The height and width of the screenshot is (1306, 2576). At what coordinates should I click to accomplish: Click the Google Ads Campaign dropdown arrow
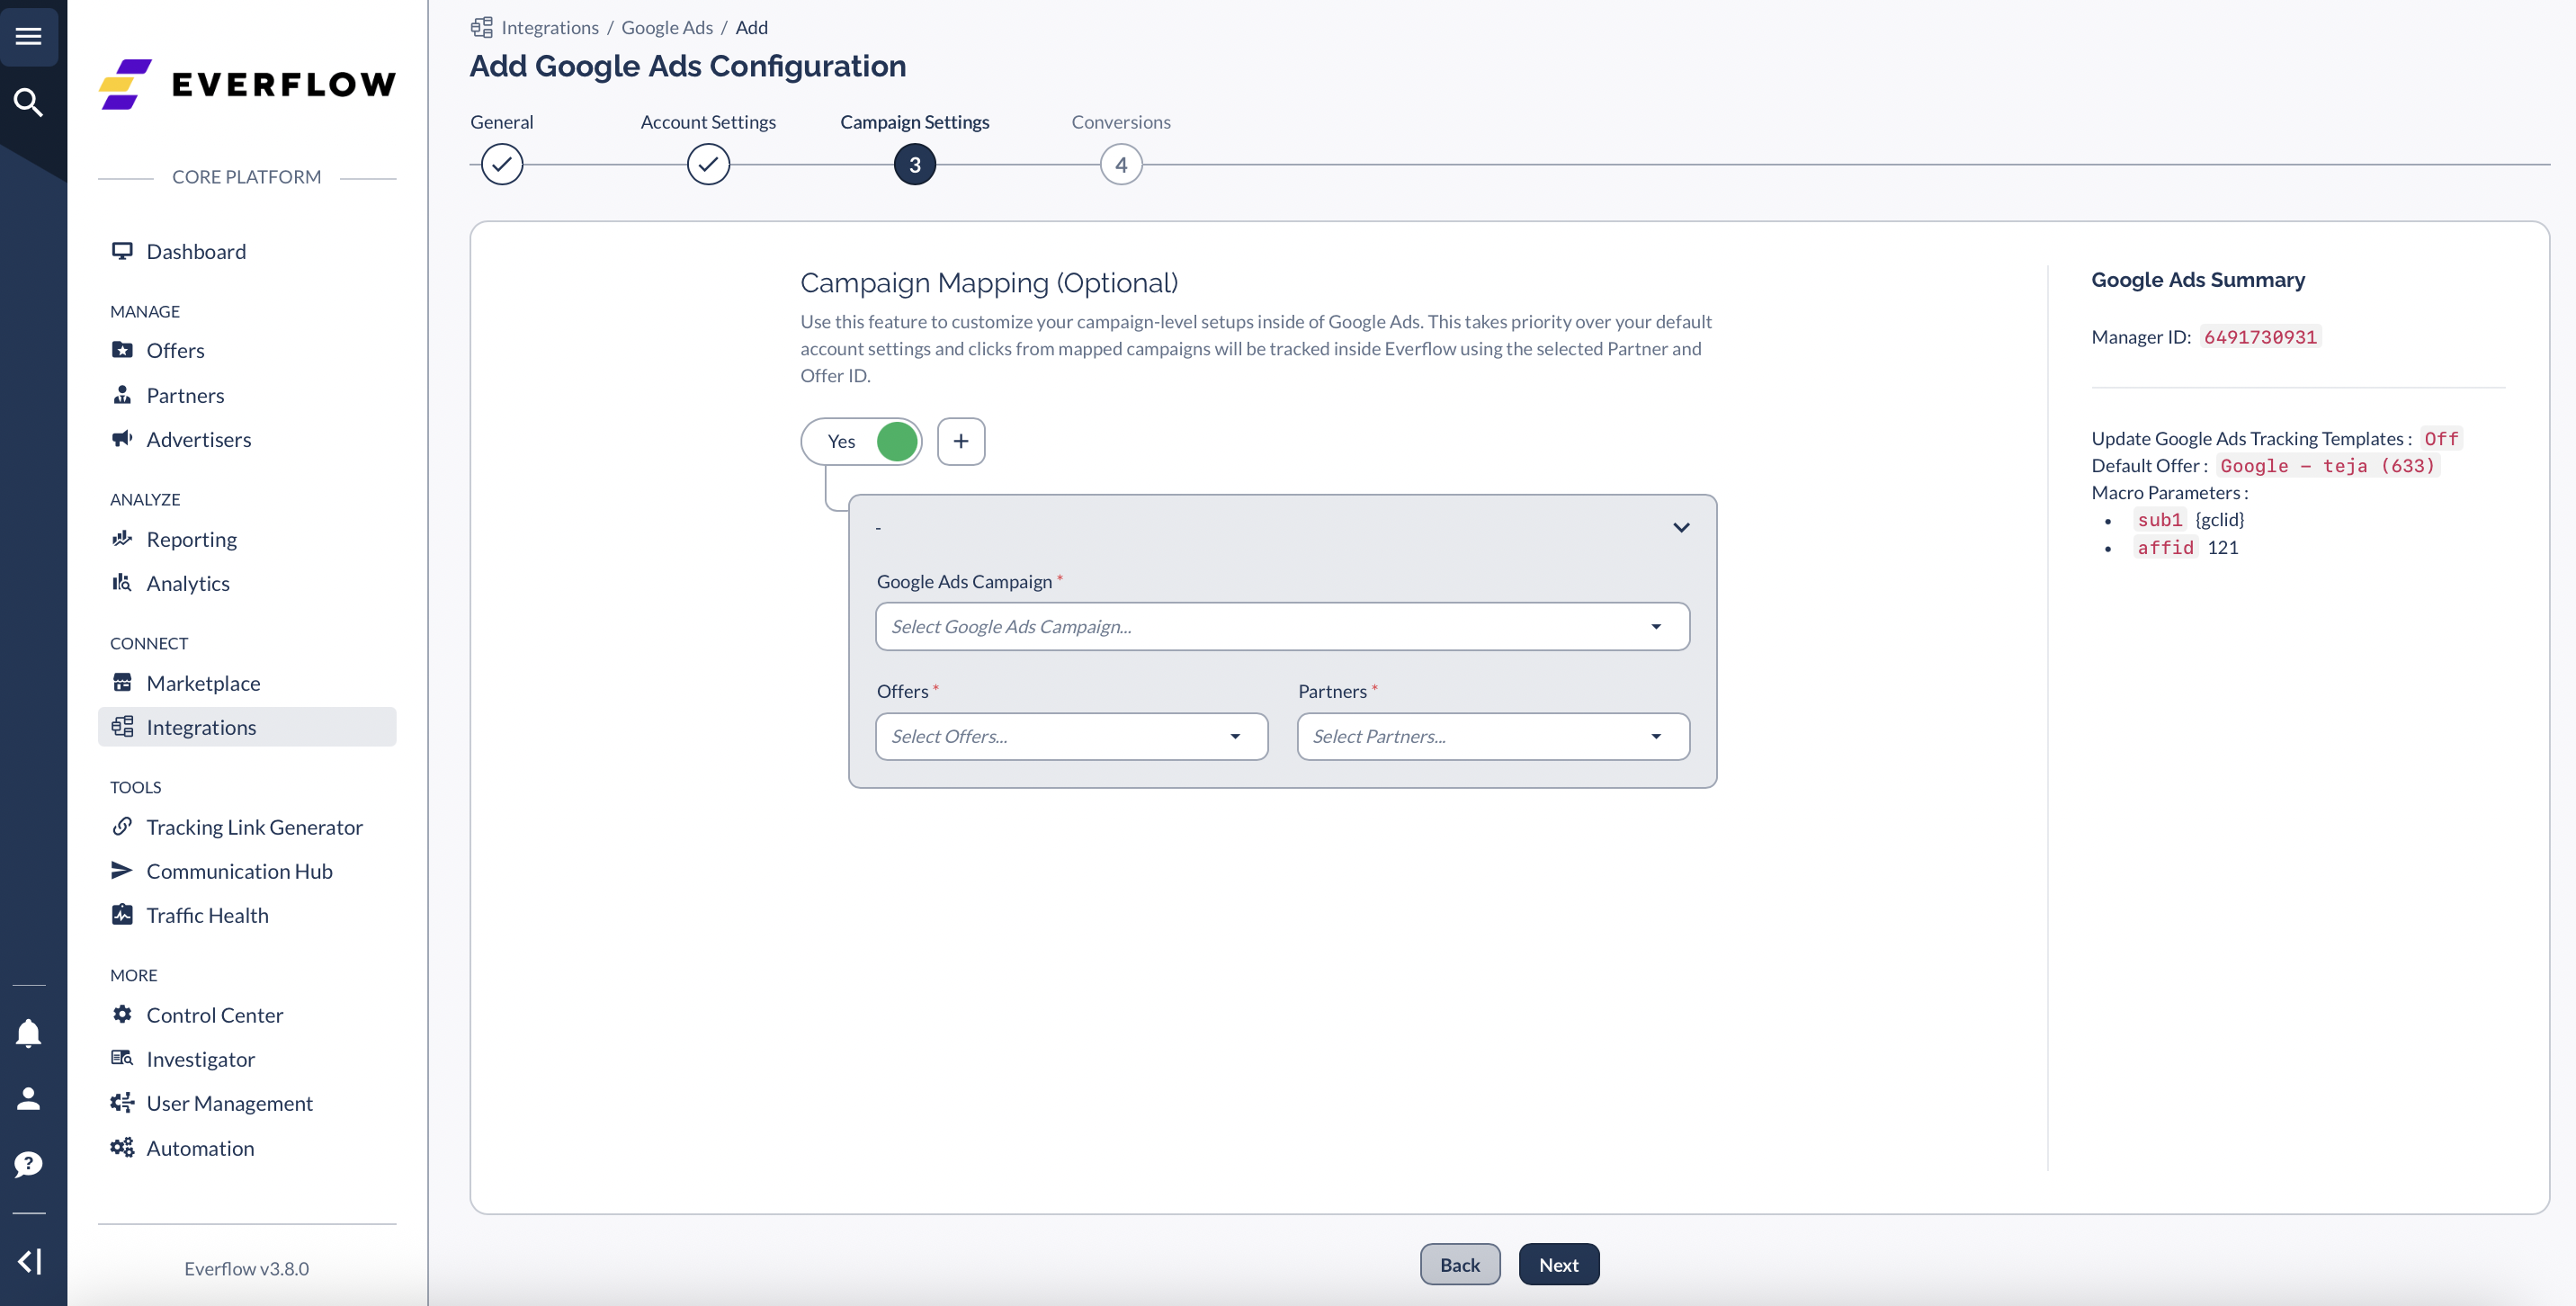coord(1656,627)
